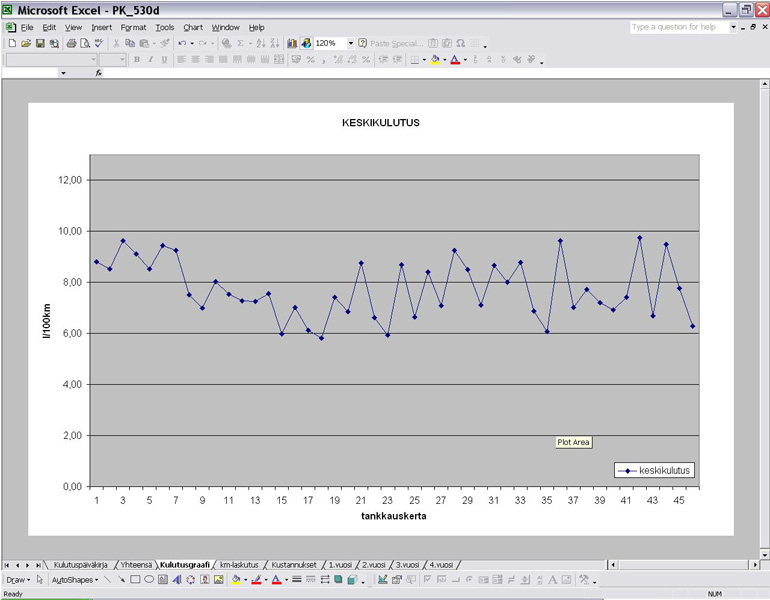Select the Oval drawing tool
The height and width of the screenshot is (600, 770).
(x=149, y=579)
